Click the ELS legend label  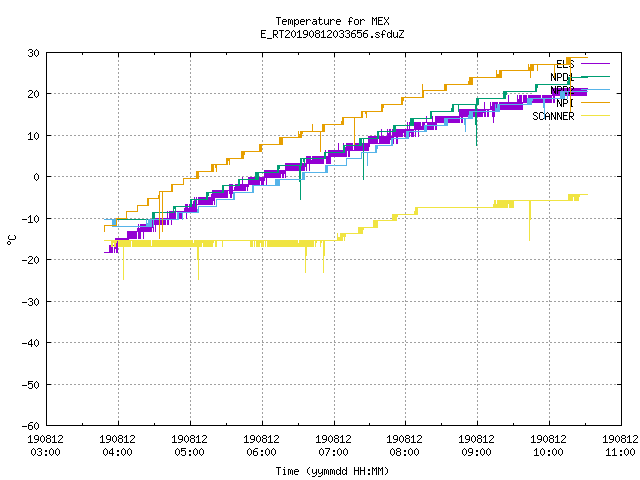pyautogui.click(x=565, y=64)
